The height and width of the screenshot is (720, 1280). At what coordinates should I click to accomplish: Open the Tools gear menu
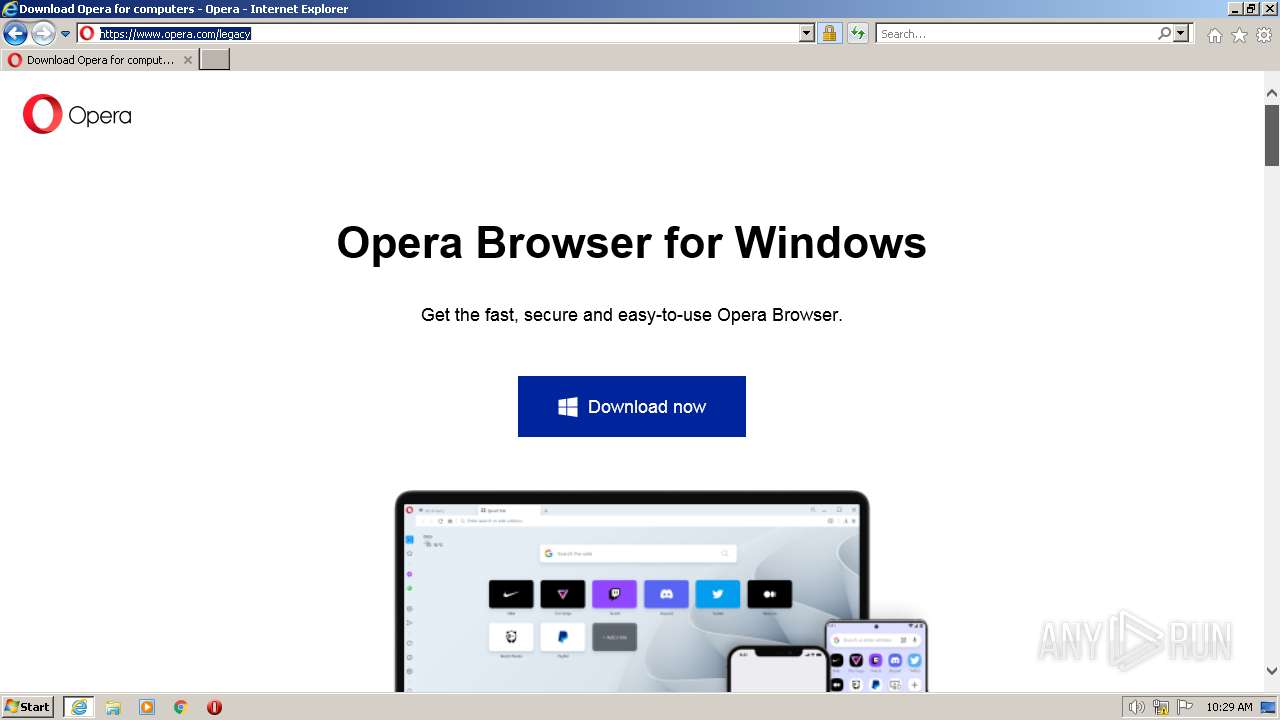pyautogui.click(x=1264, y=35)
